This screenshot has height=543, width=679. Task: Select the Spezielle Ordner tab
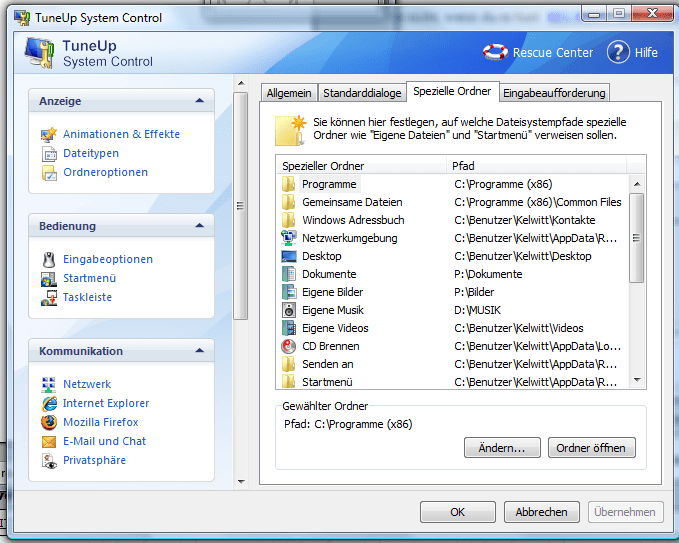[x=452, y=91]
